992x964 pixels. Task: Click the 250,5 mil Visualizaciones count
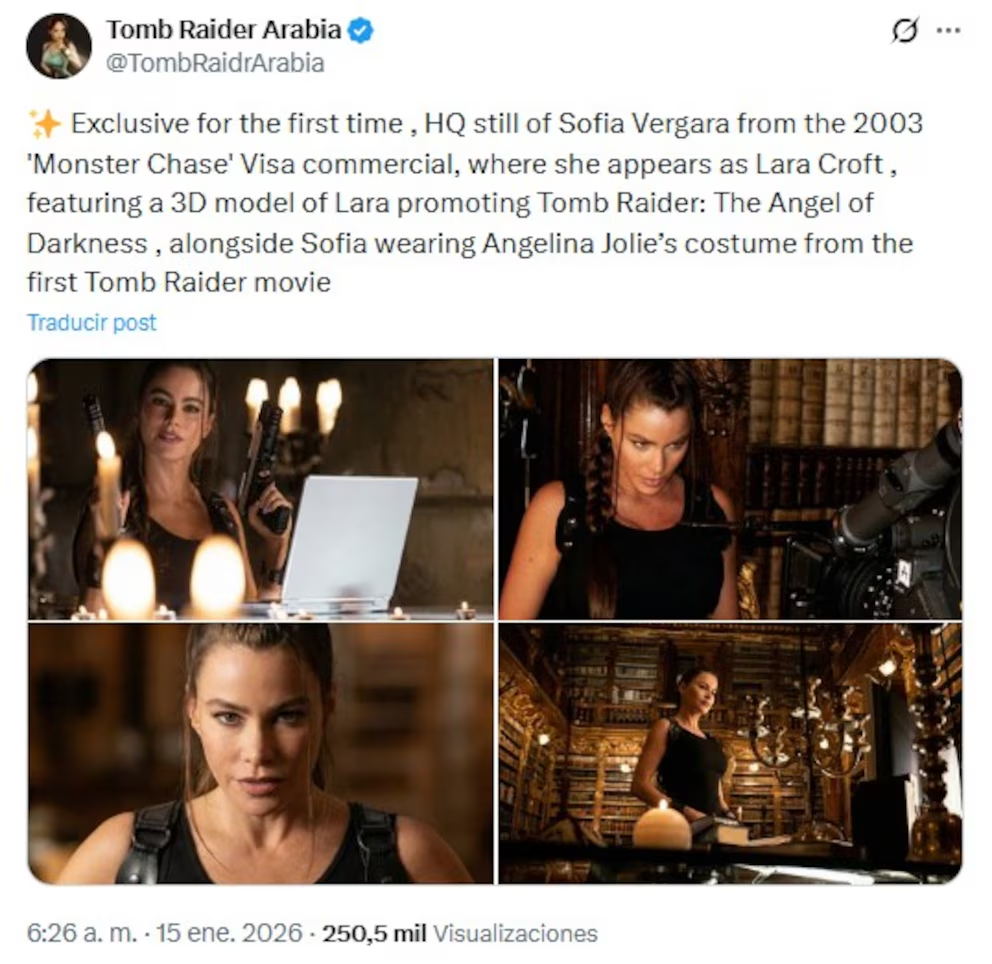460,933
